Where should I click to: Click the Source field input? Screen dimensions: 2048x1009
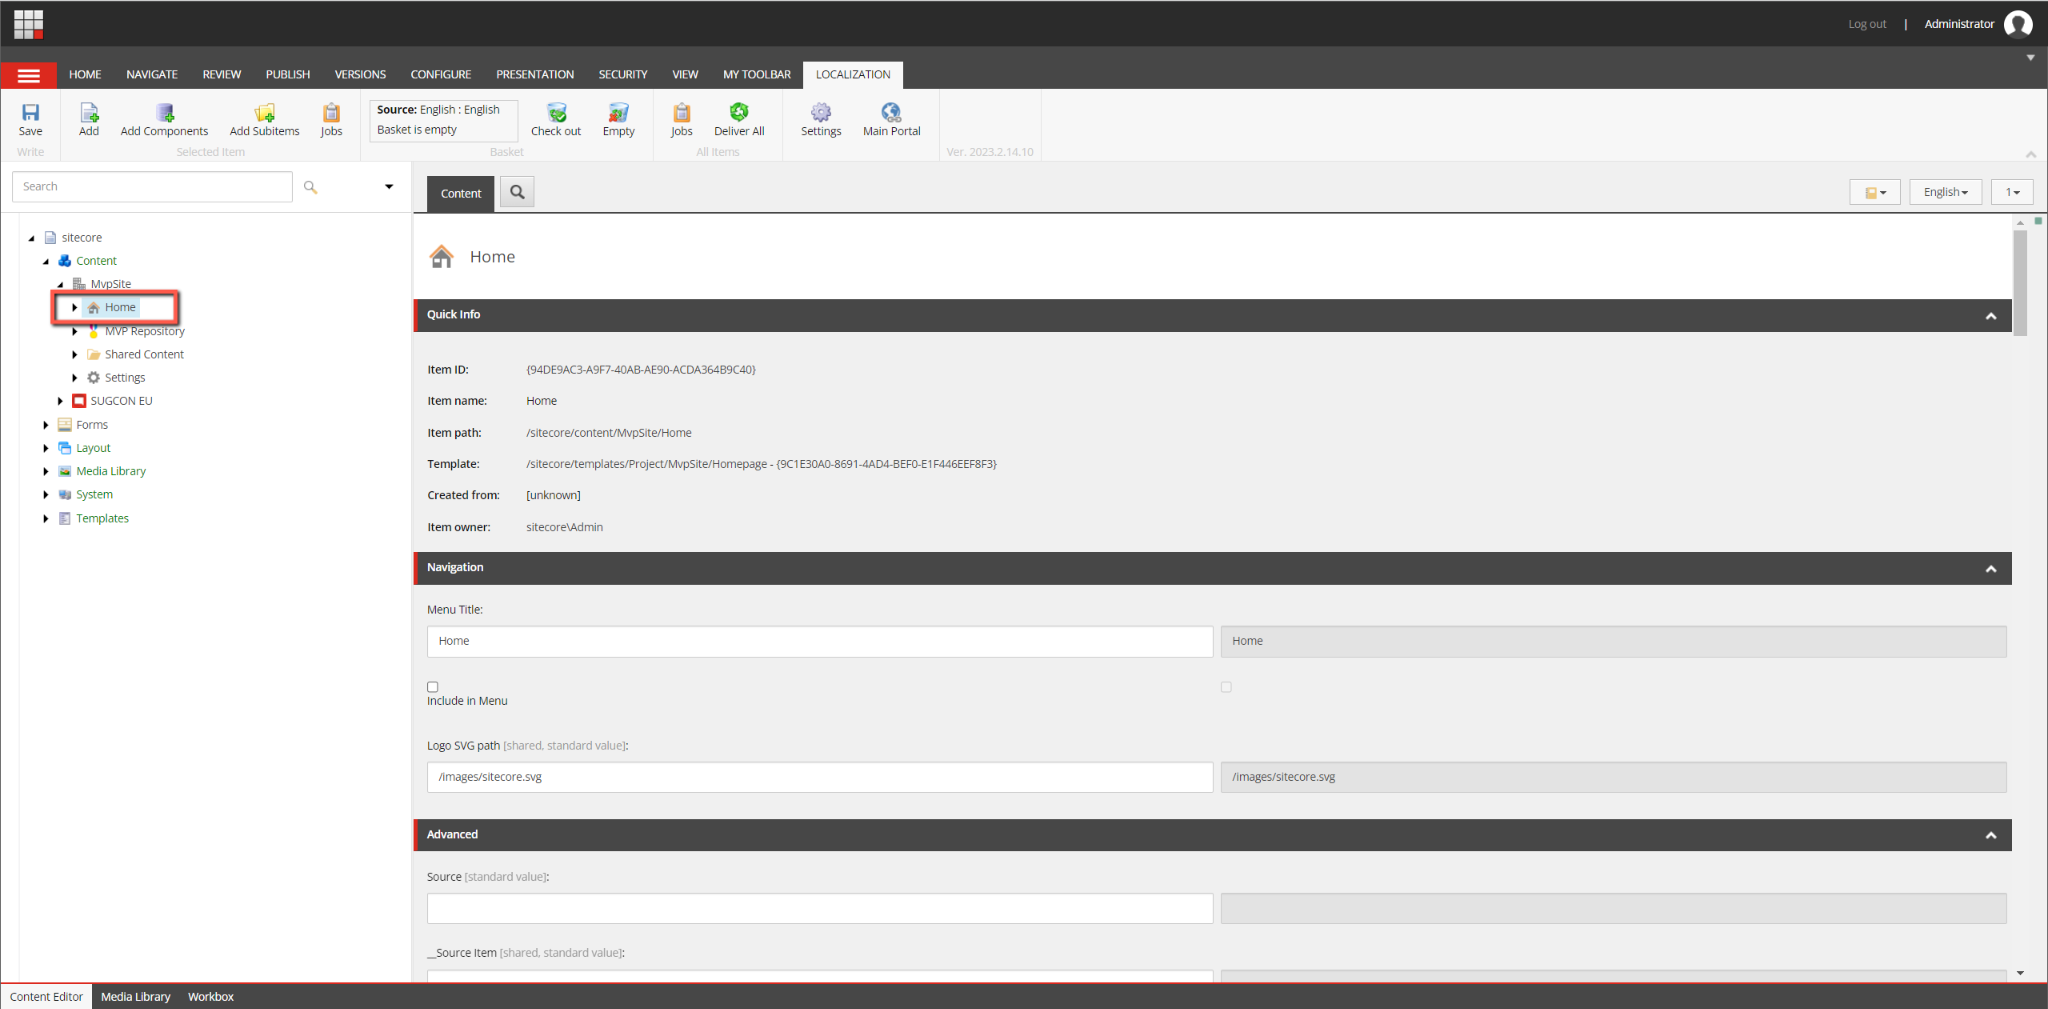820,909
